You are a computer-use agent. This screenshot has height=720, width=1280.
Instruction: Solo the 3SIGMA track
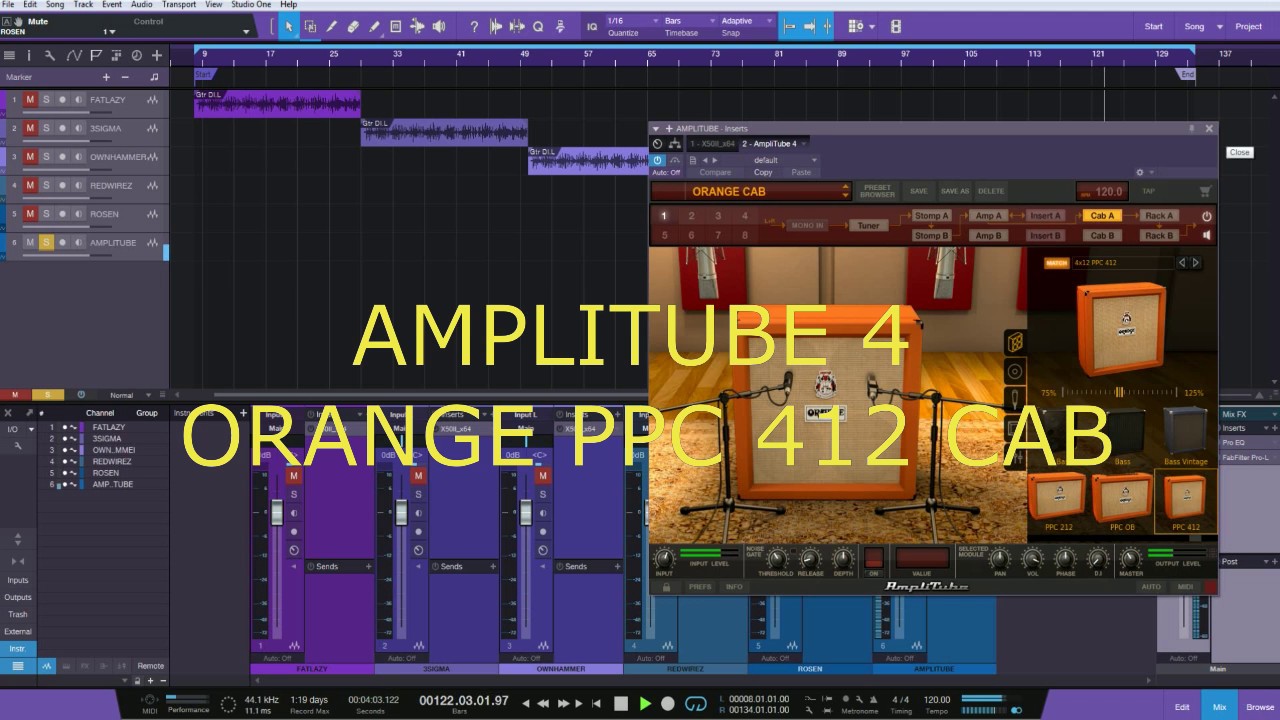(46, 128)
